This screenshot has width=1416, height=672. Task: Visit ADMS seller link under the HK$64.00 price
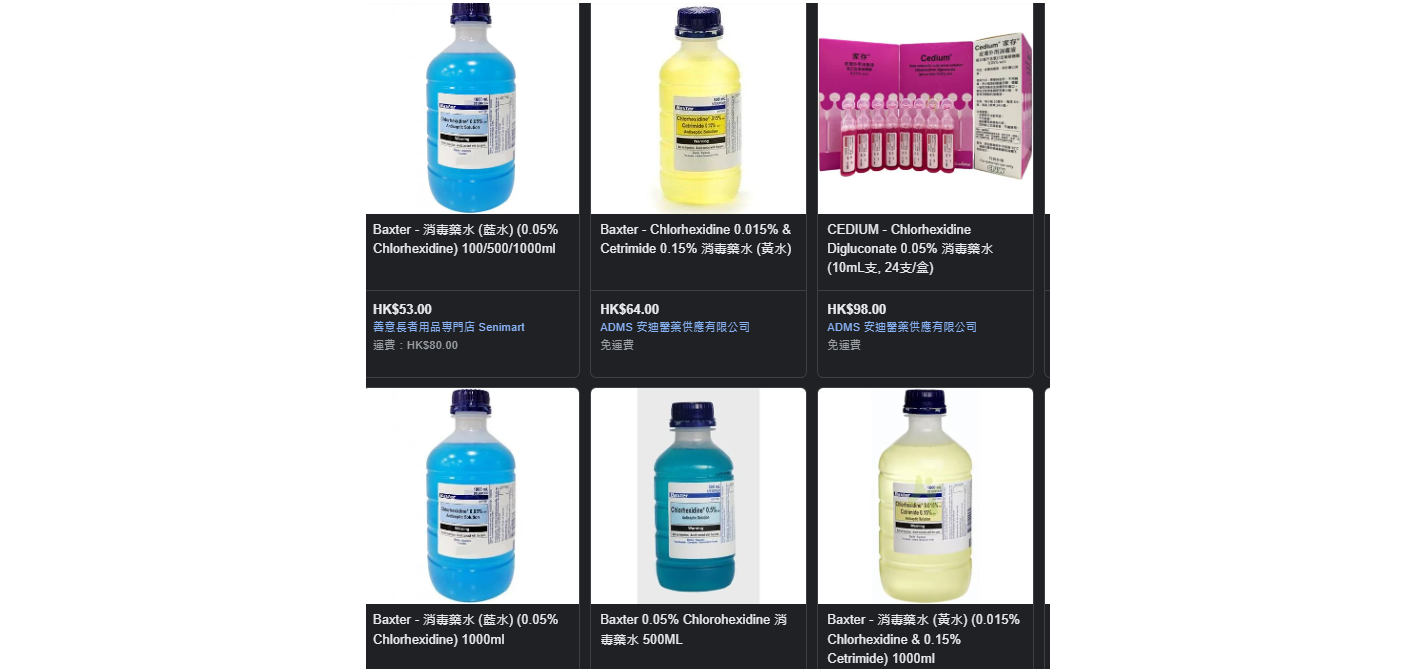[x=675, y=327]
